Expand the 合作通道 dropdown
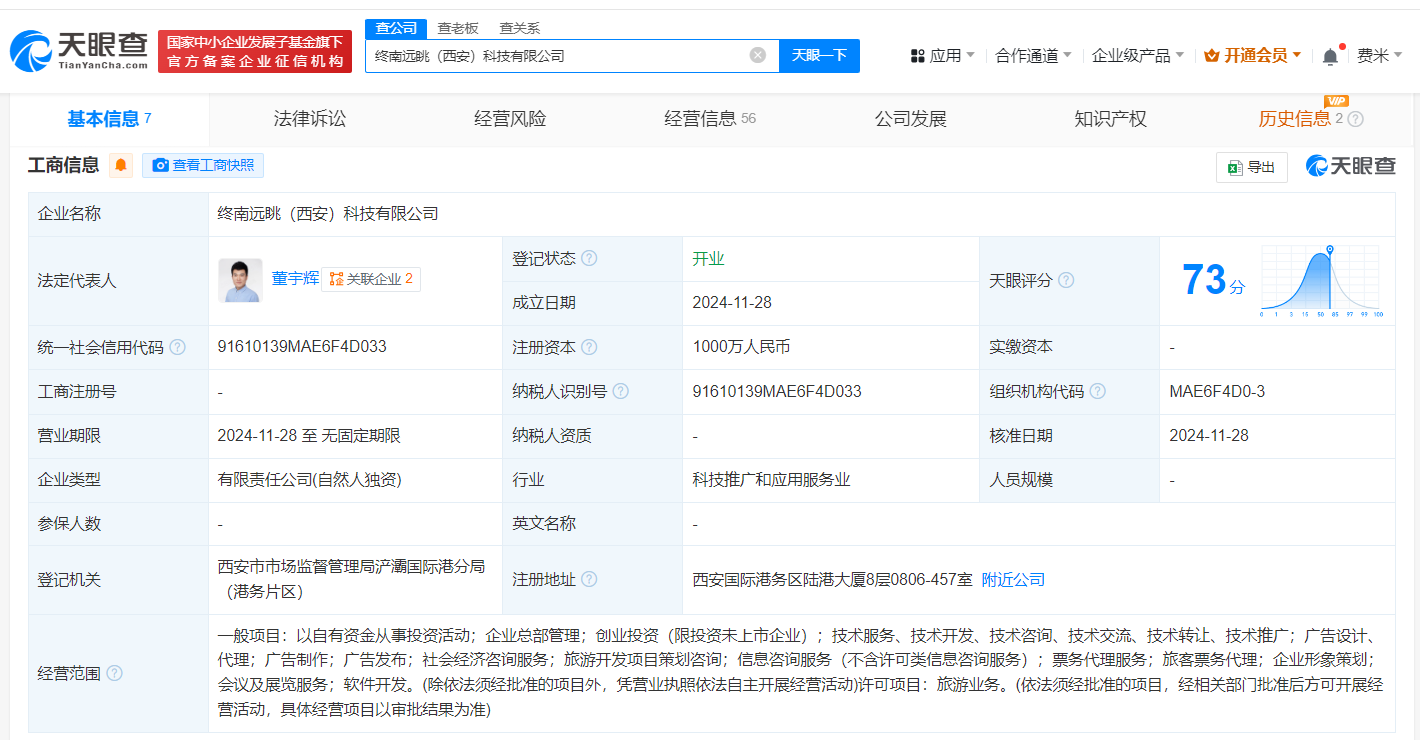 tap(1033, 56)
